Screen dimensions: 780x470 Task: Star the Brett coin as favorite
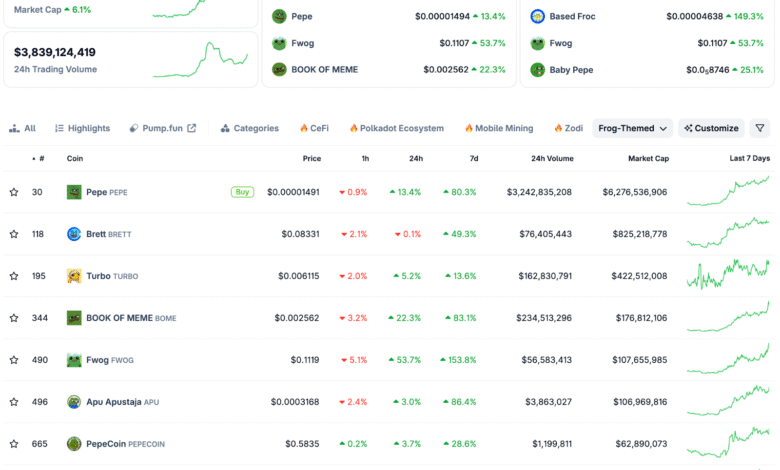[14, 234]
